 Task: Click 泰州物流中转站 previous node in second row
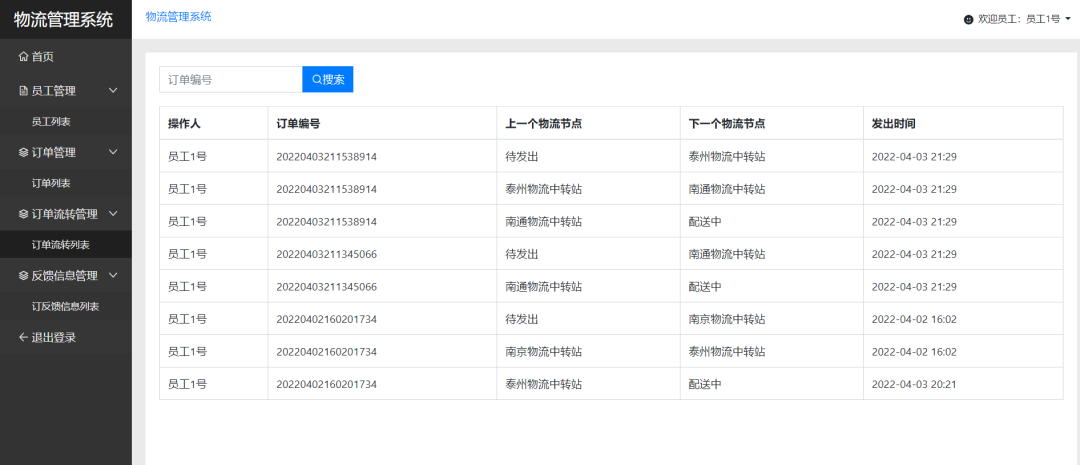543,189
